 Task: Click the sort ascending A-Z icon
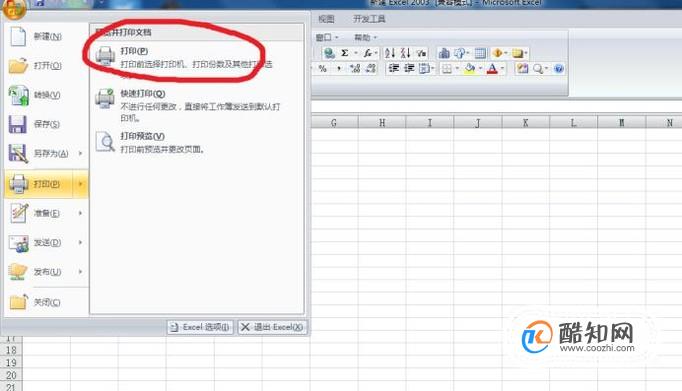(x=390, y=53)
